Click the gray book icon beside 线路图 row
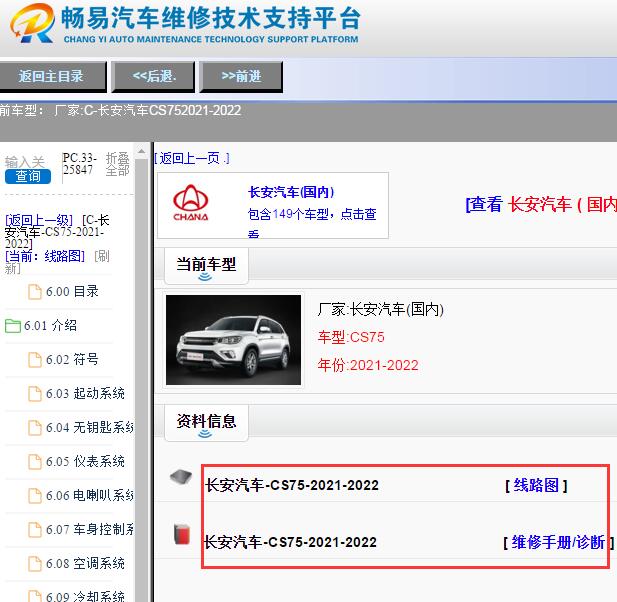This screenshot has width=617, height=602. (181, 477)
